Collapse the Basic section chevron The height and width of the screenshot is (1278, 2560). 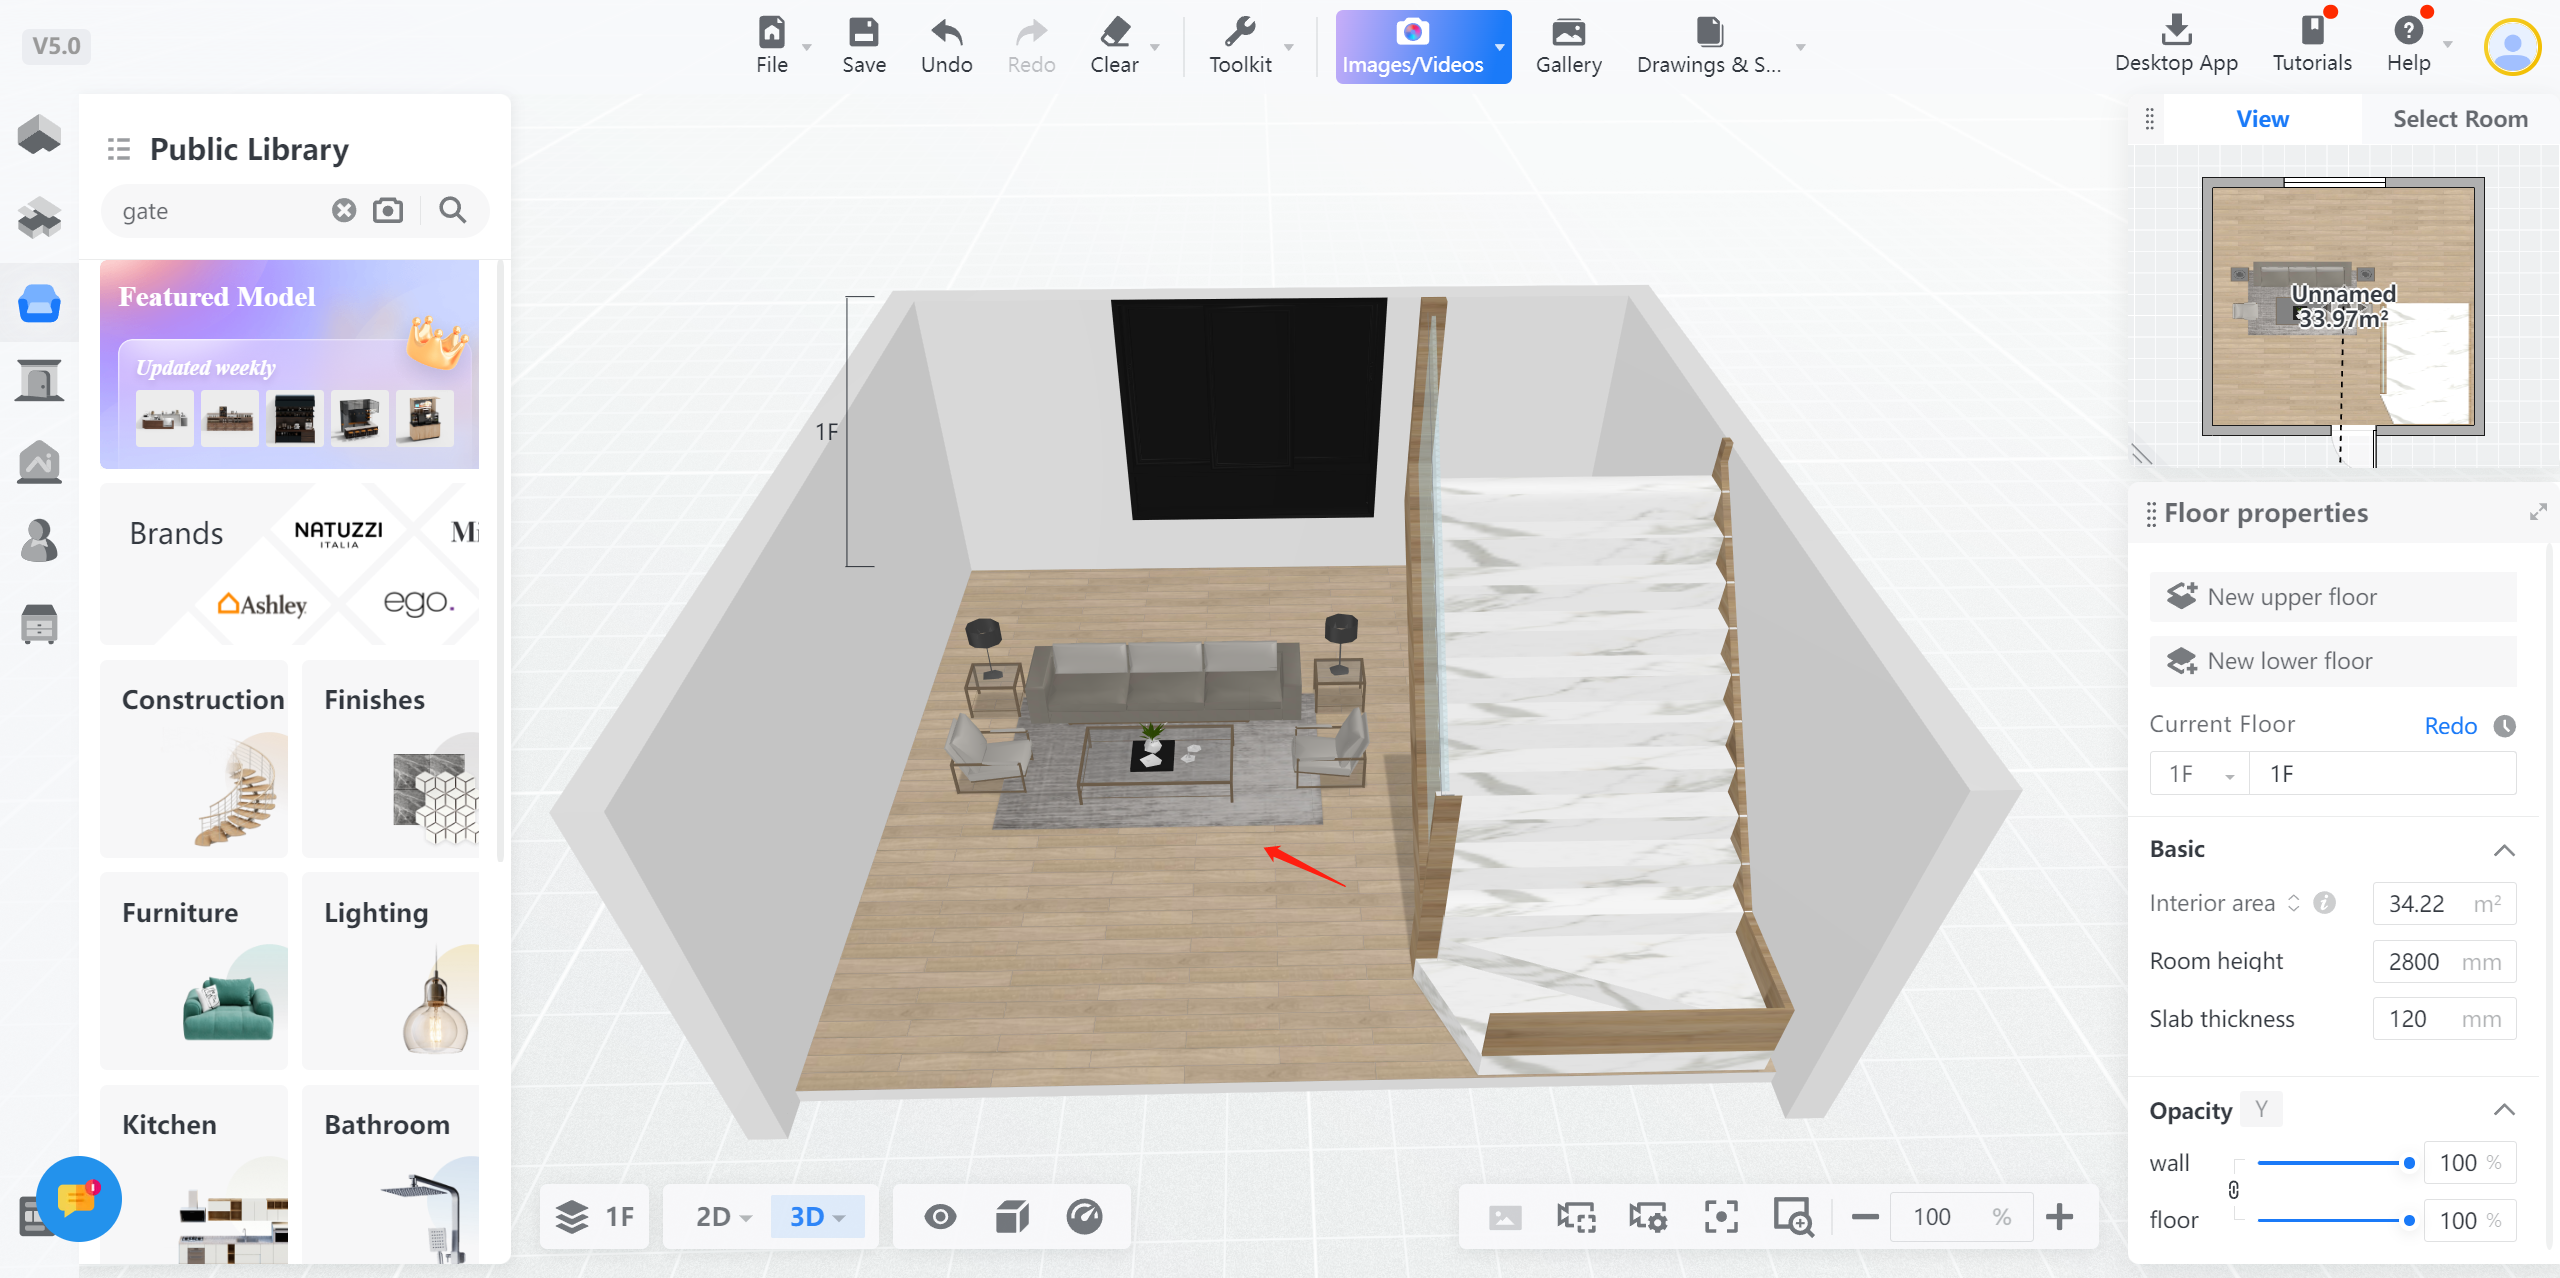coord(2503,850)
